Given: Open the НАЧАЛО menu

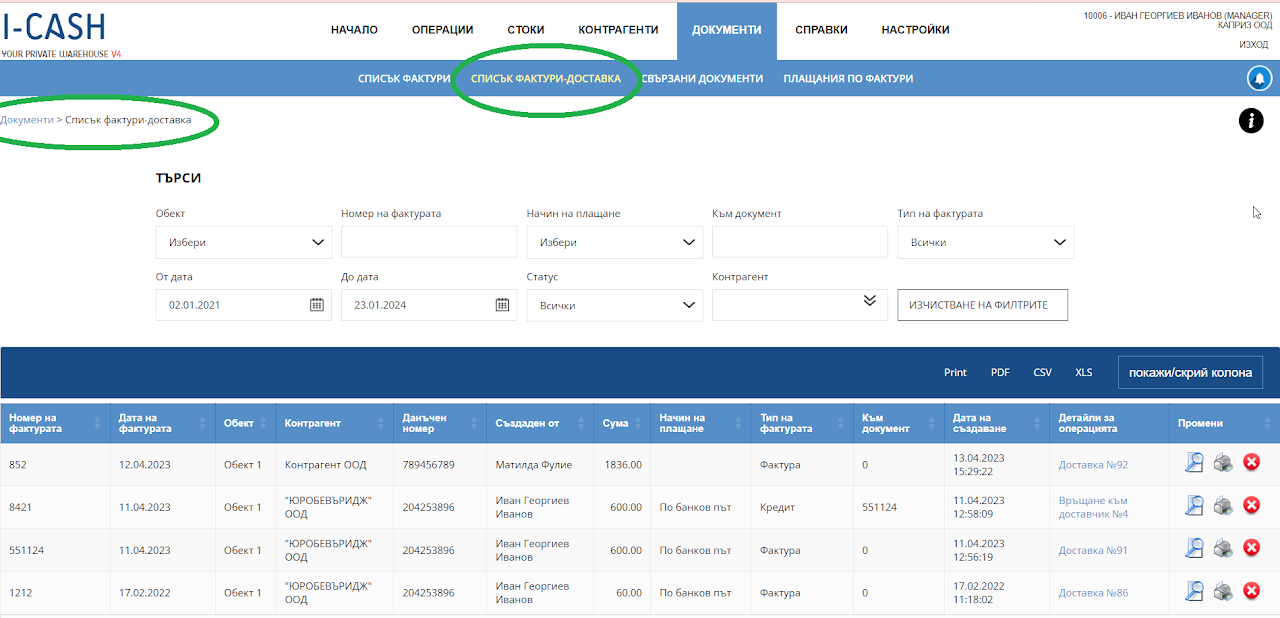Looking at the screenshot, I should [x=354, y=30].
